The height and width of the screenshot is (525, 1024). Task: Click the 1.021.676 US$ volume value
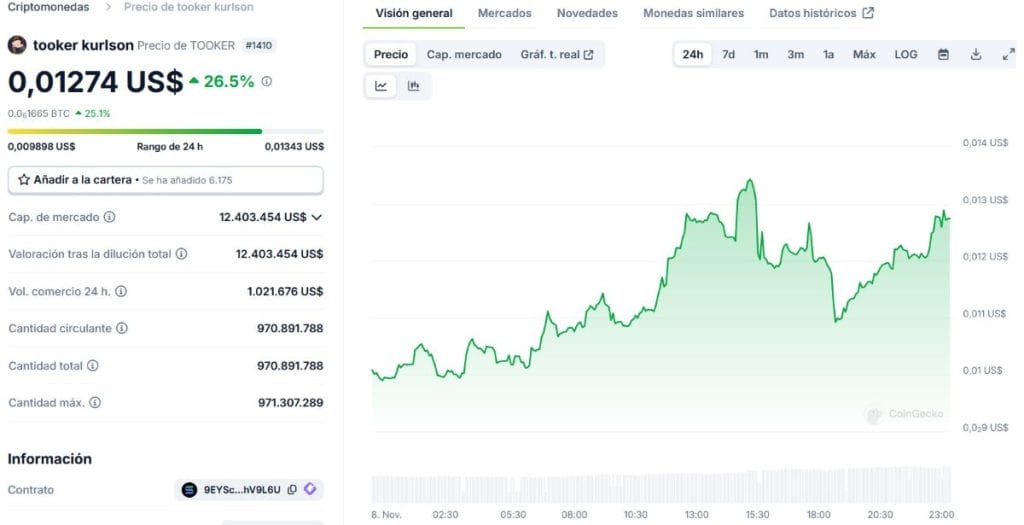pyautogui.click(x=285, y=291)
